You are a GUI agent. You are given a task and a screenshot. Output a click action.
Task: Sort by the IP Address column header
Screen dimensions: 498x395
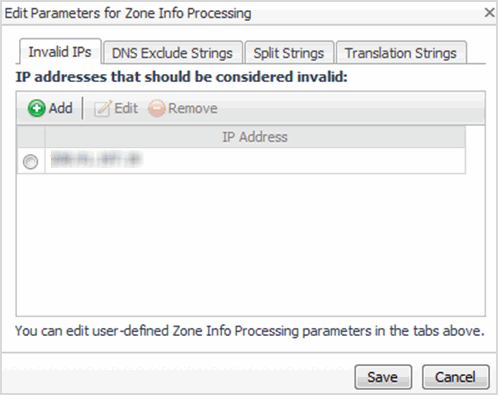[255, 137]
